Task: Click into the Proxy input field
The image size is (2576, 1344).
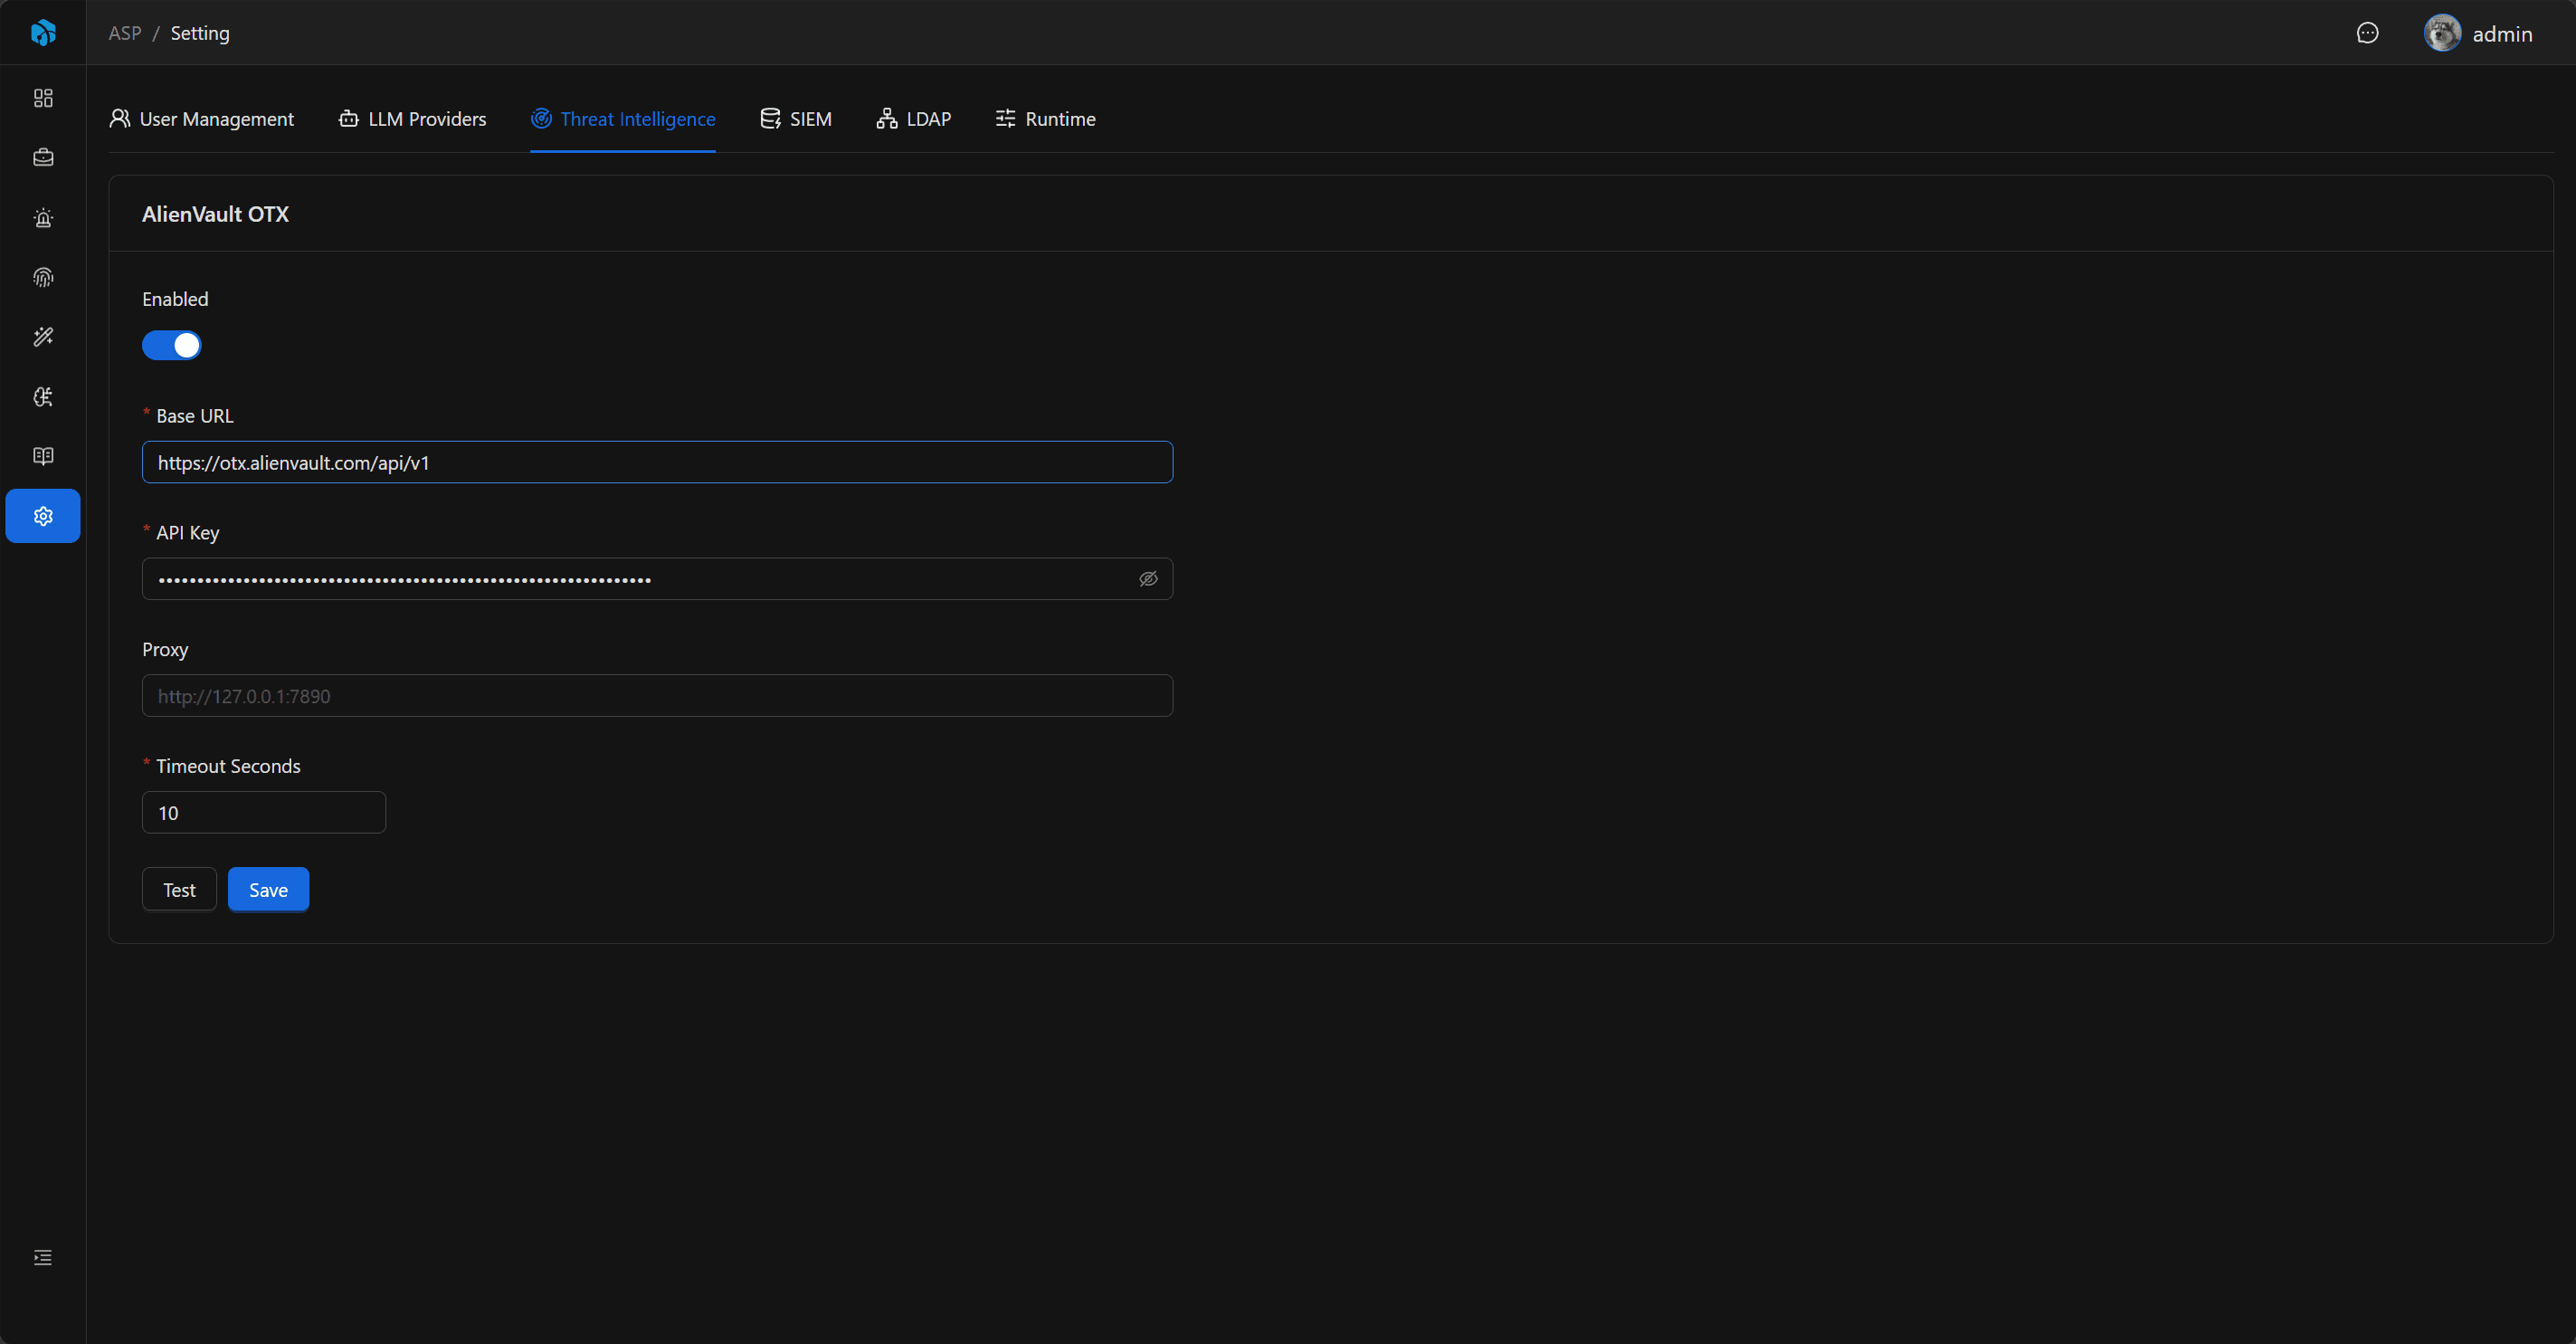Action: click(x=657, y=696)
